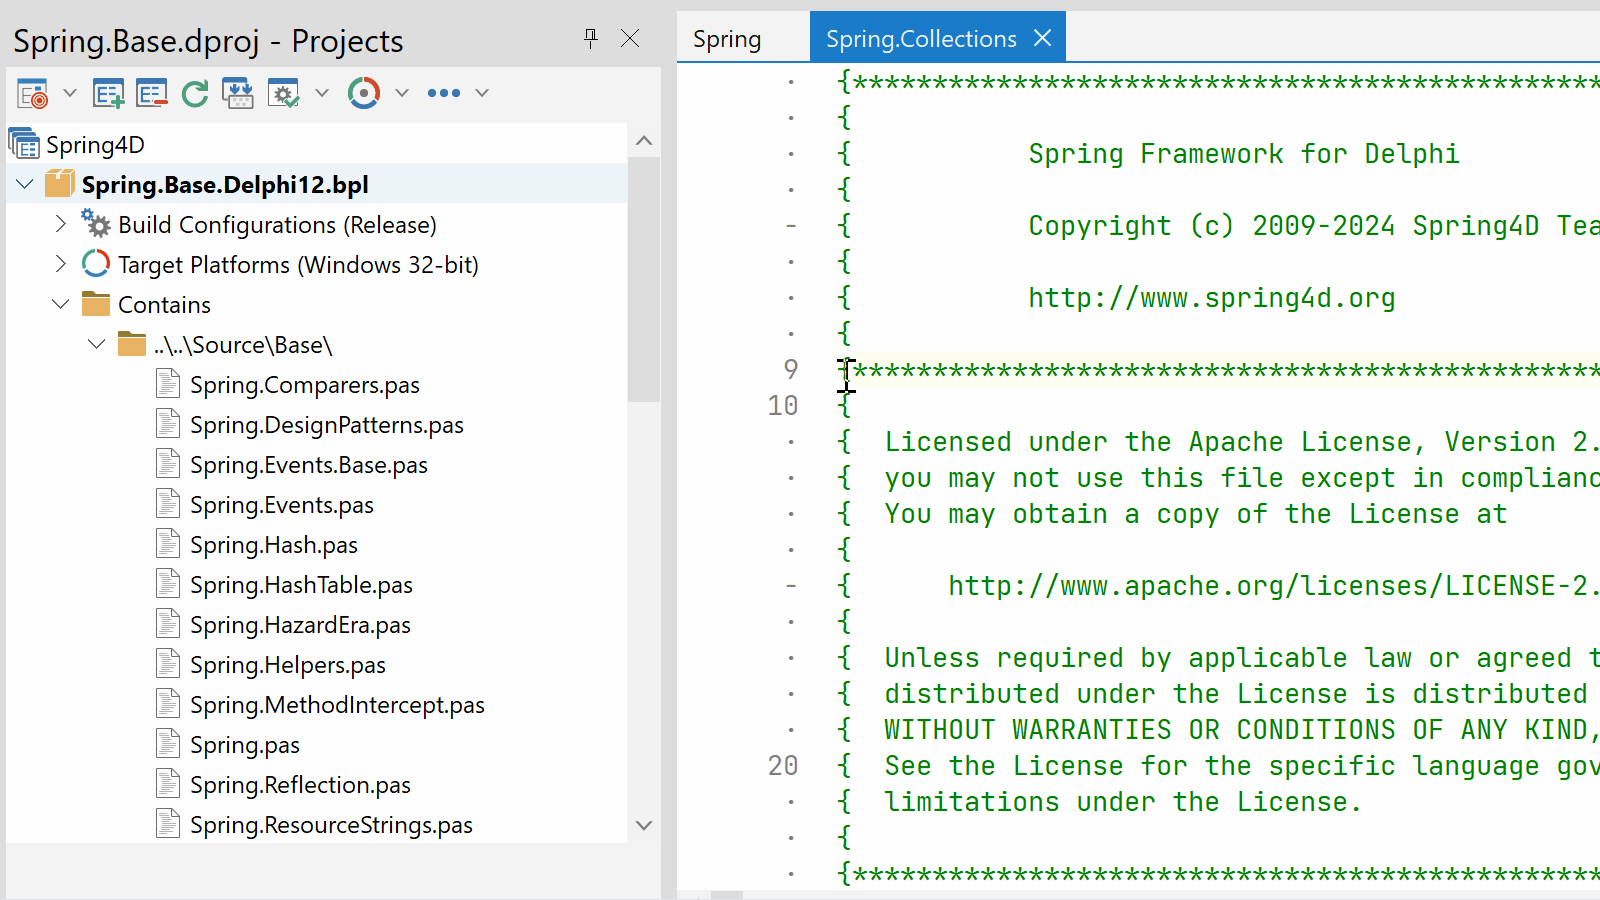Click the green Refresh icon
Screen dimensions: 1600x900
tap(195, 94)
